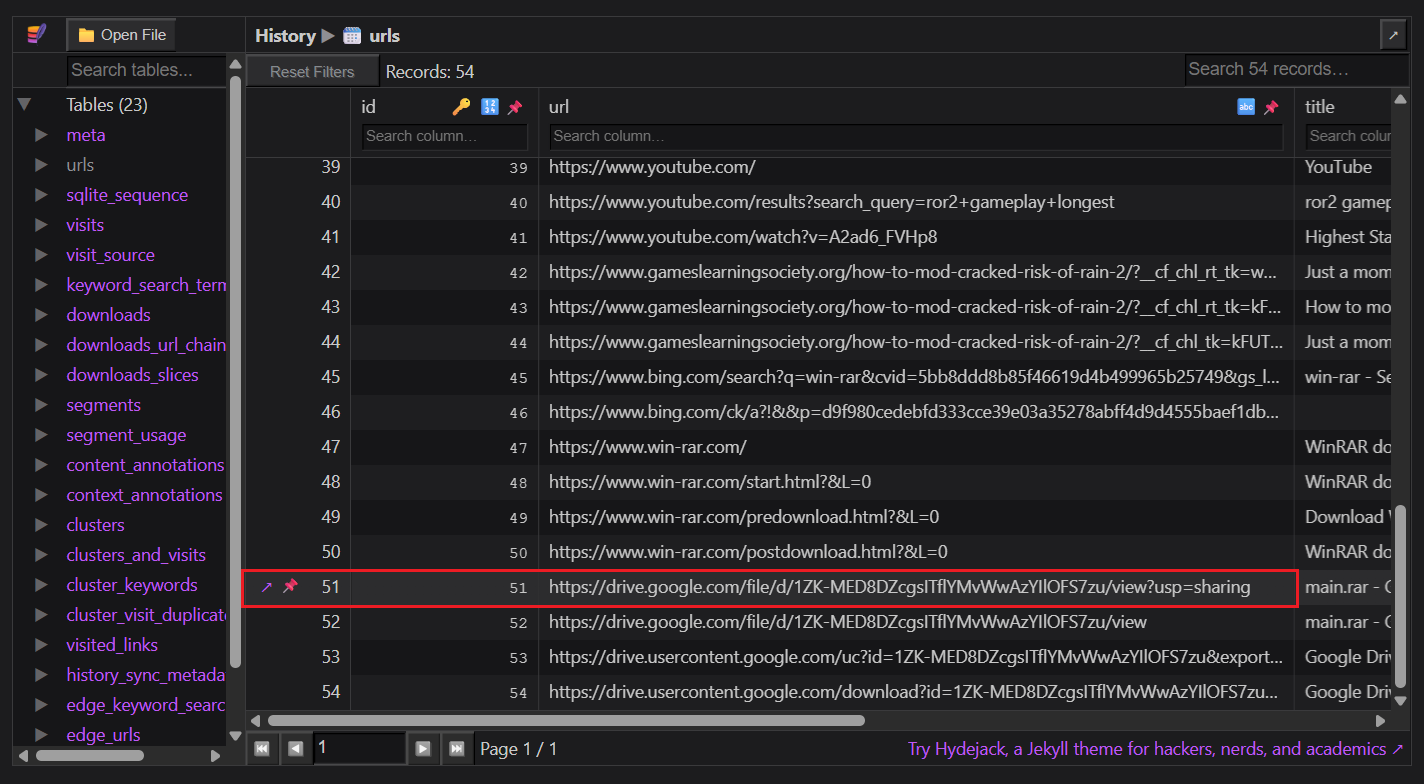
Task: Click the table scroll right arrow
Action: 1381,720
